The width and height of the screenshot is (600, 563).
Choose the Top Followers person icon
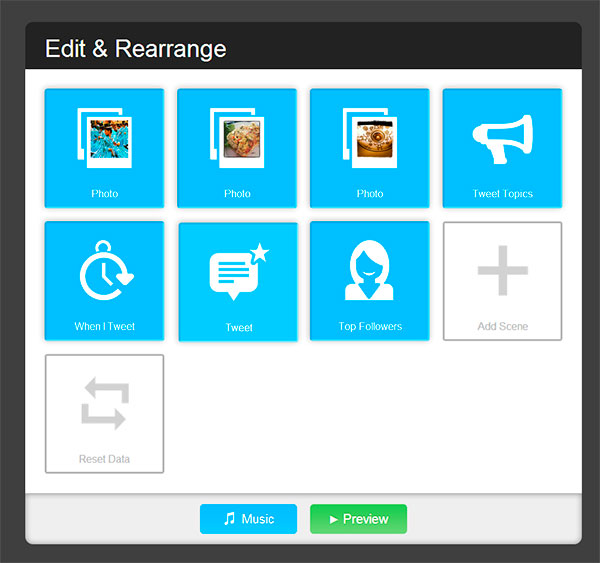[x=369, y=270]
